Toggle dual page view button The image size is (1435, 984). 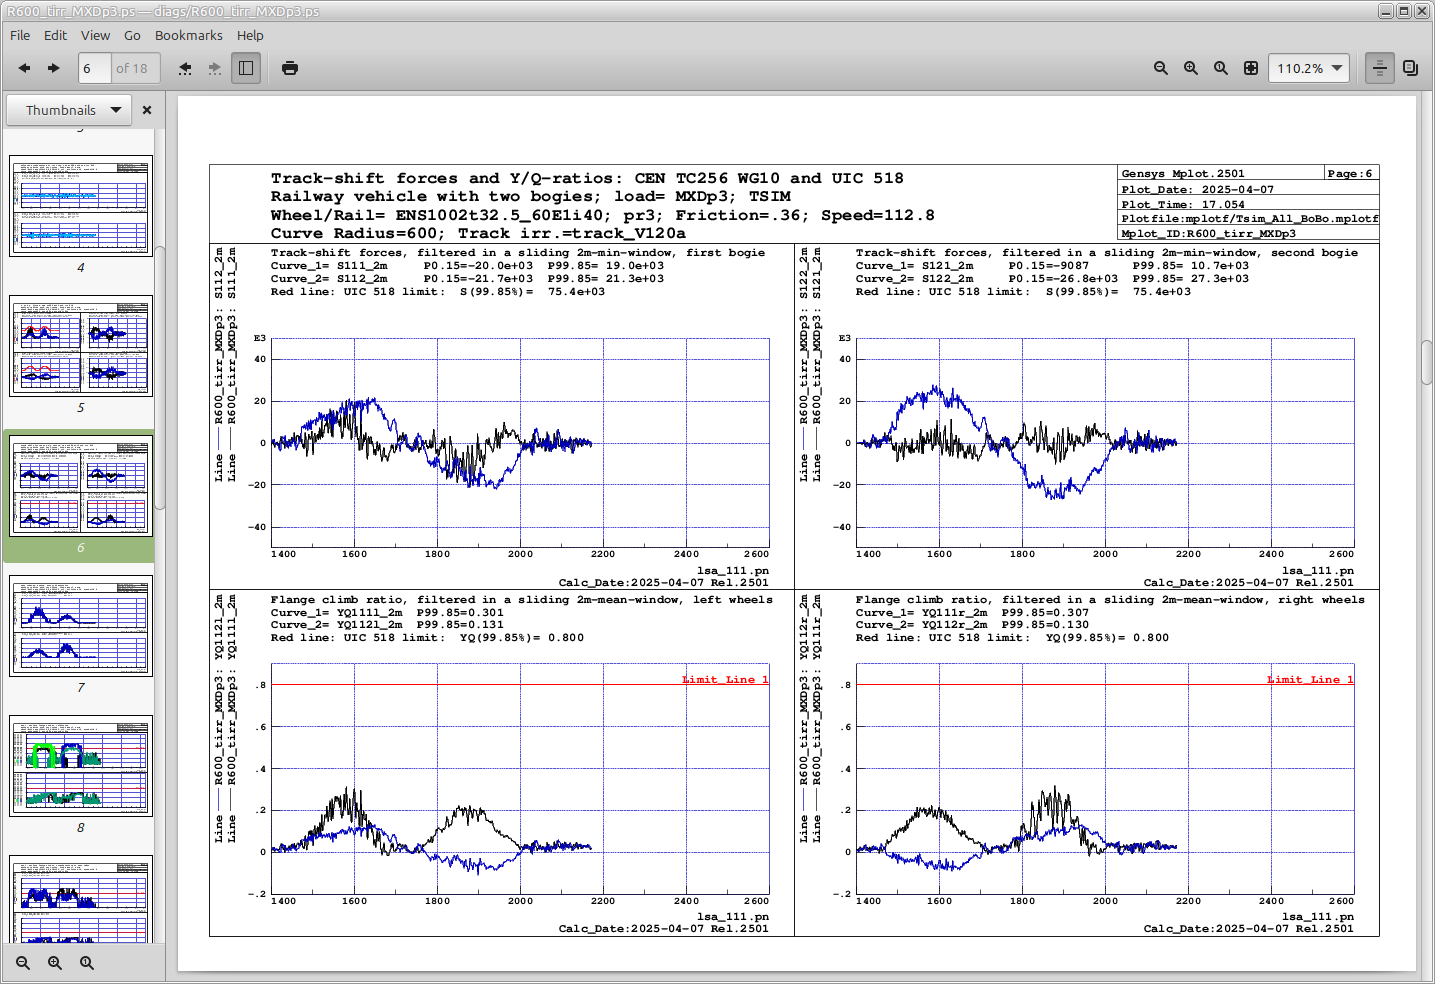pos(1410,68)
